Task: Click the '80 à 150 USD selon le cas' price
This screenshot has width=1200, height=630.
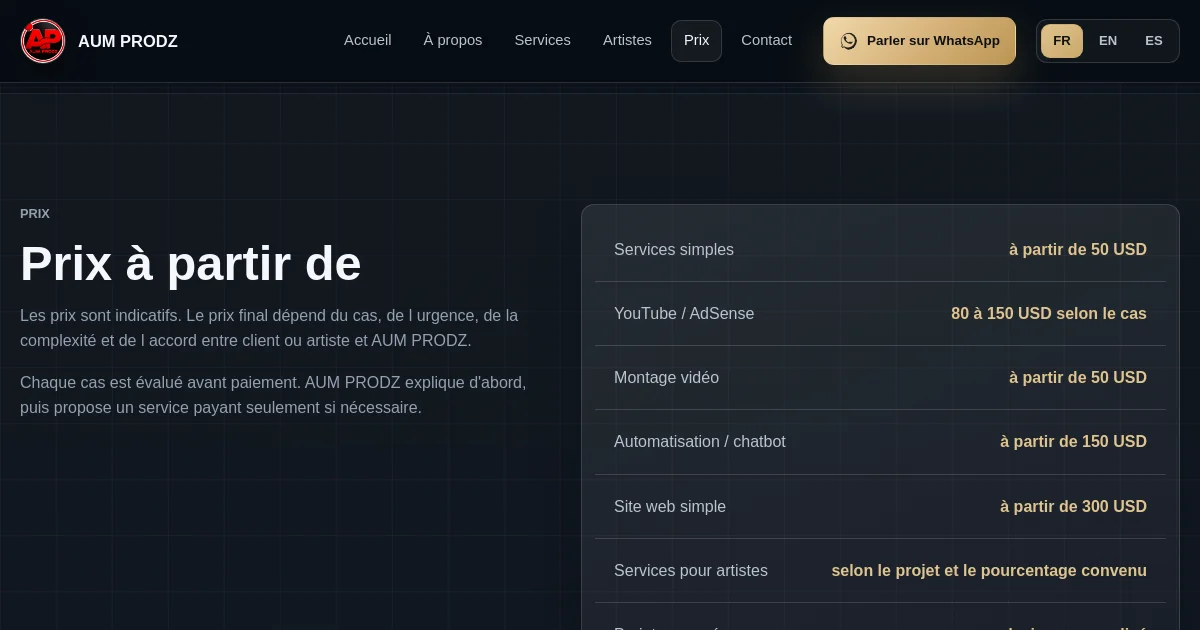Action: (x=1049, y=314)
